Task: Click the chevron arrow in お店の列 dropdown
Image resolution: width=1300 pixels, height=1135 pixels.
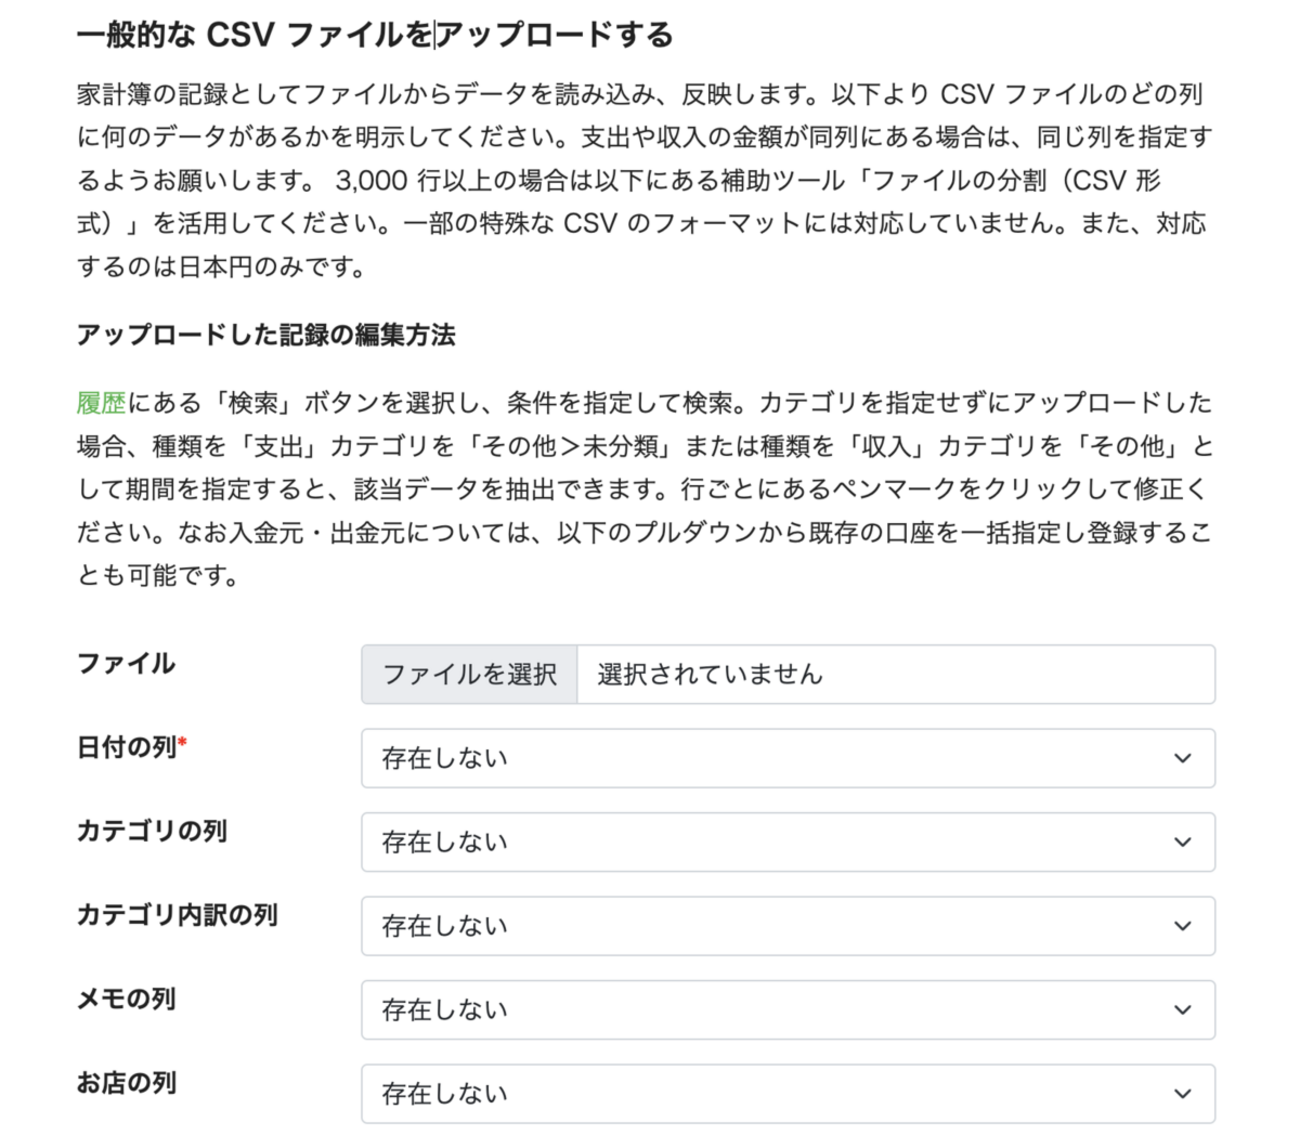Action: [1182, 1095]
